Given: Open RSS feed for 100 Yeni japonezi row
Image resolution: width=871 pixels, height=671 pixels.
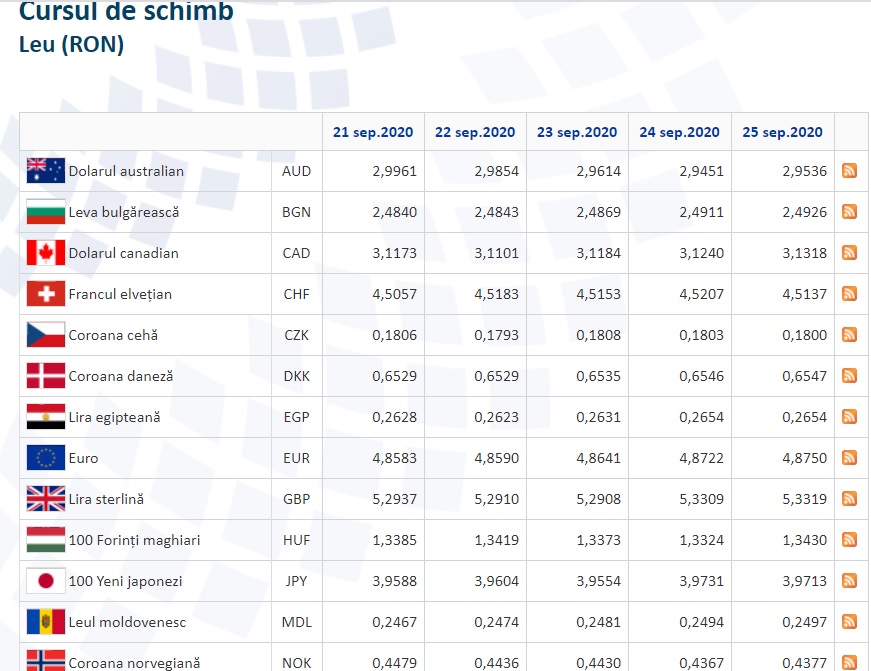Looking at the screenshot, I should 849,581.
